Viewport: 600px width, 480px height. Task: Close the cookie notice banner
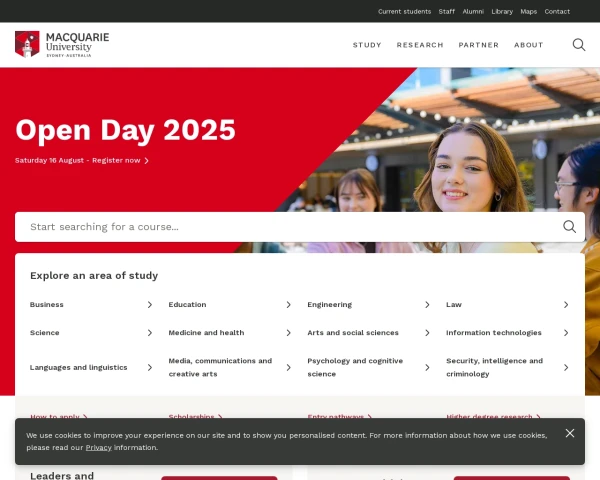[x=570, y=433]
